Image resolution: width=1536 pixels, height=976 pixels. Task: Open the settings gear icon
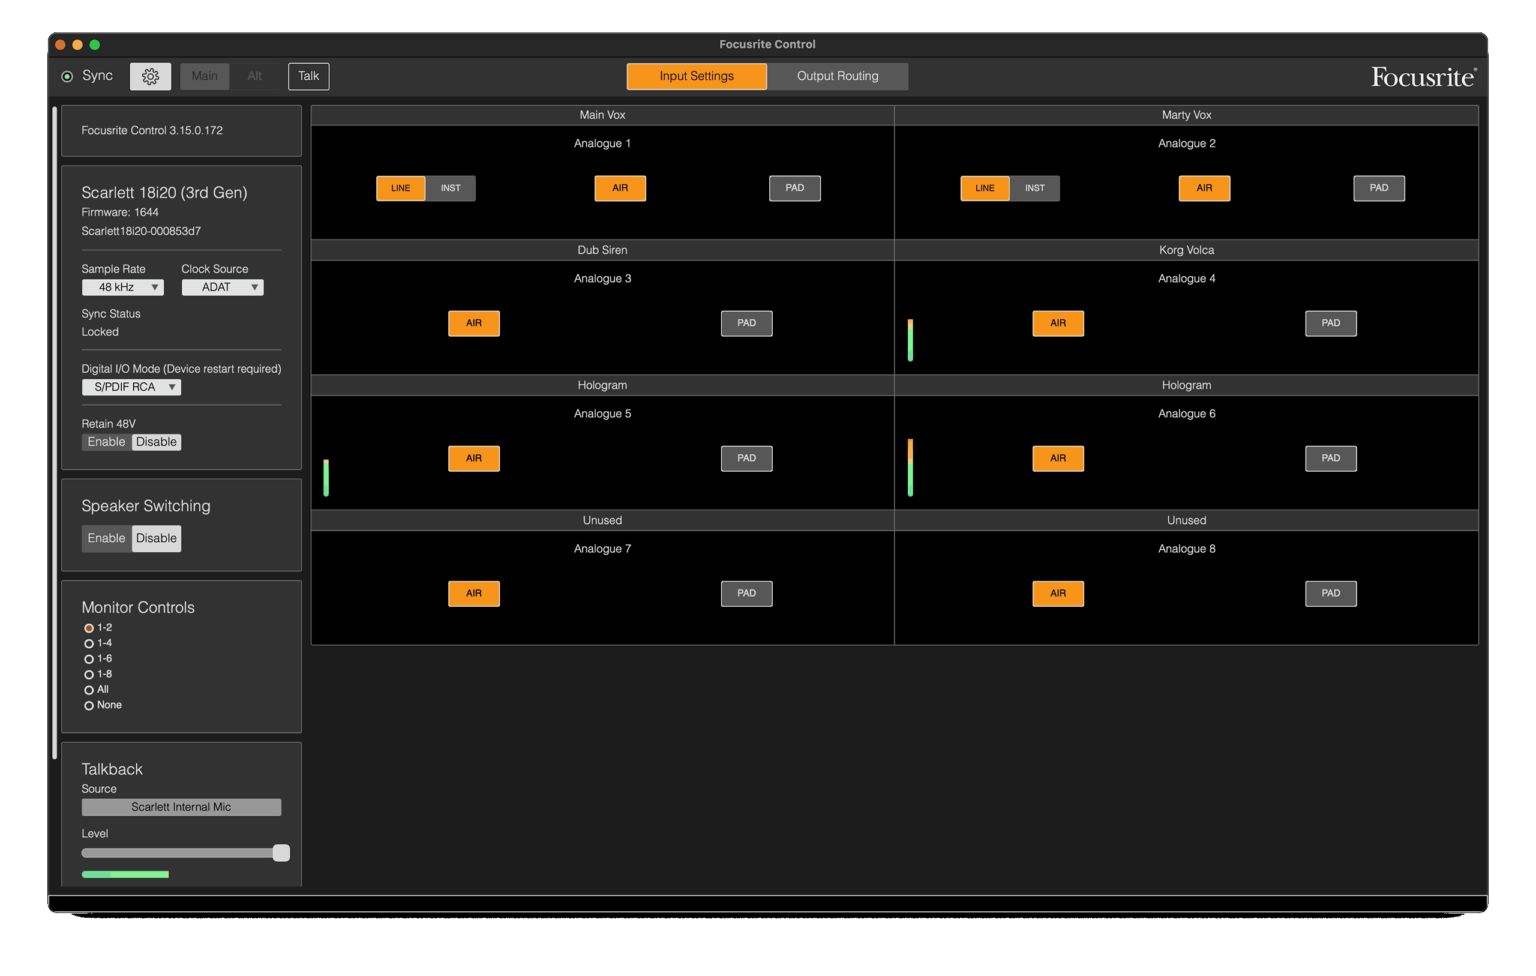coord(150,76)
